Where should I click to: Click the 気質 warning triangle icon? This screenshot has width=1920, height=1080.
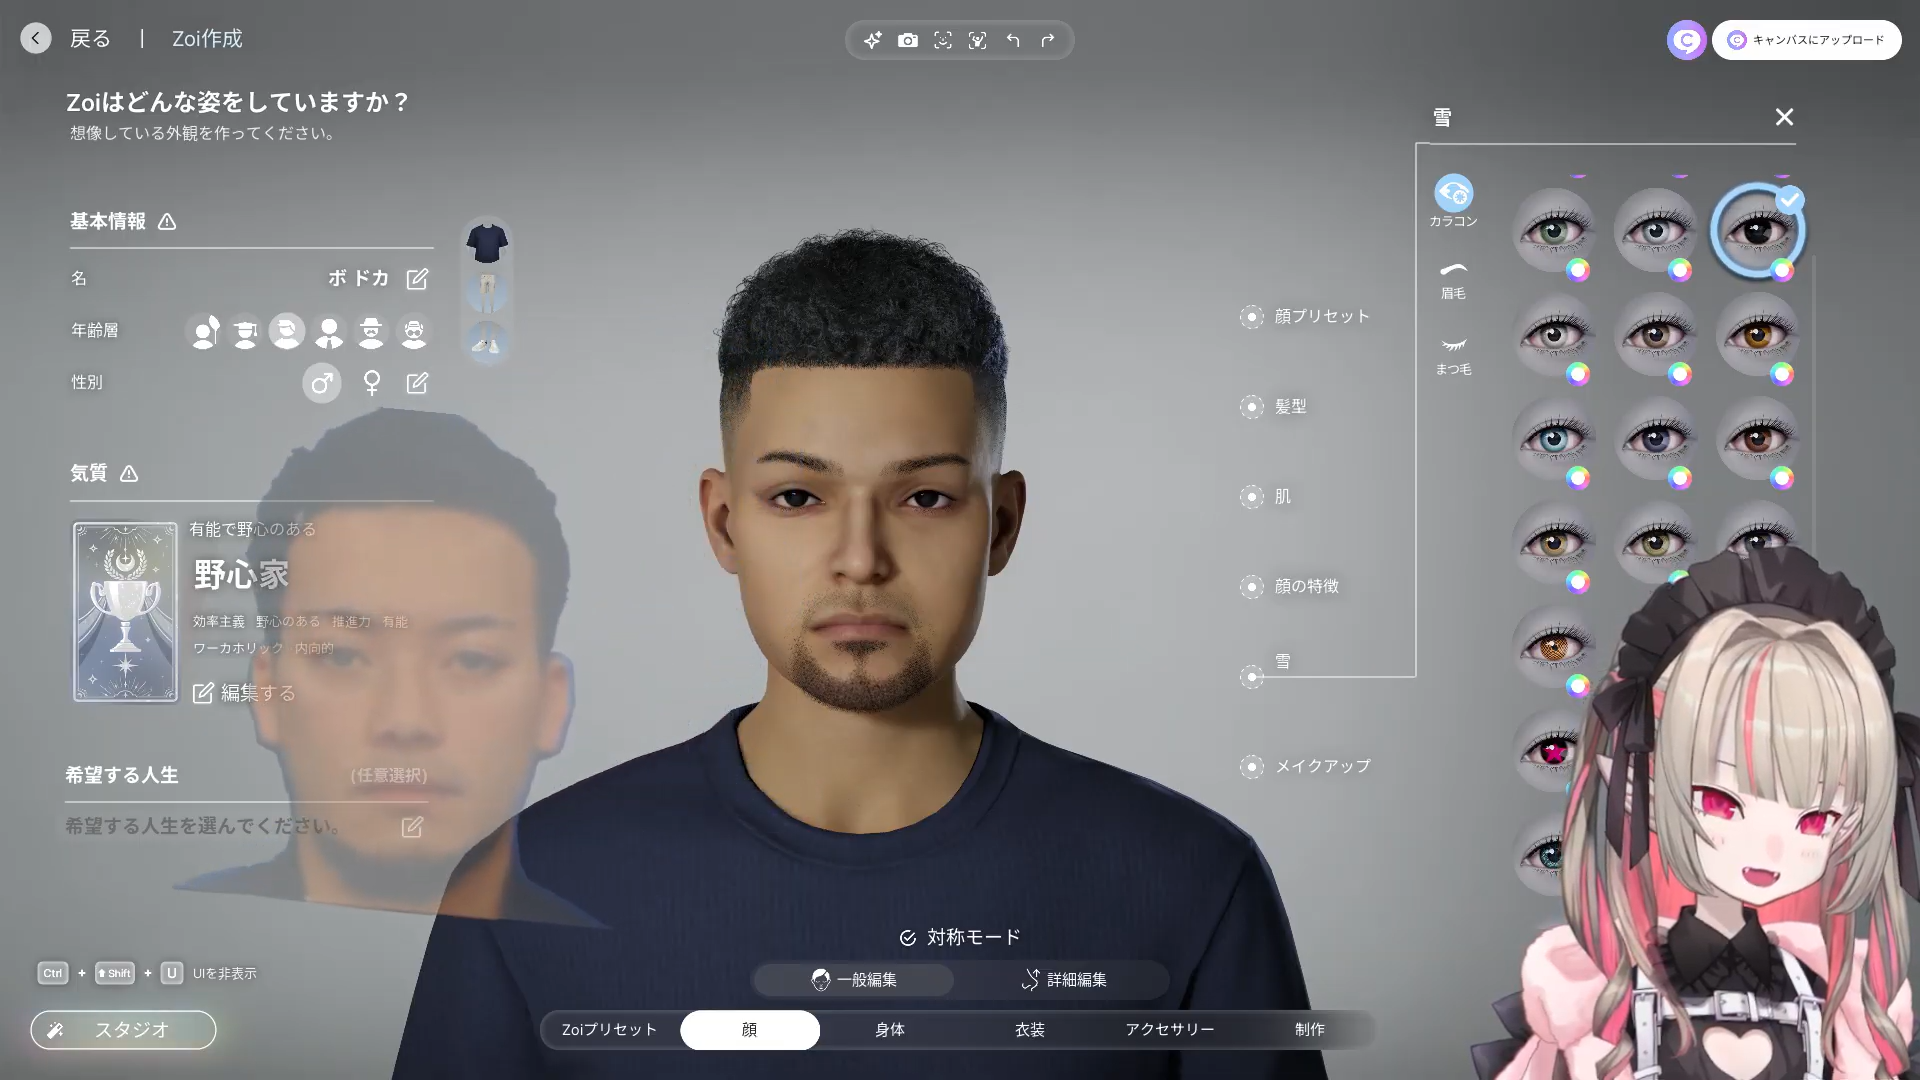click(129, 474)
